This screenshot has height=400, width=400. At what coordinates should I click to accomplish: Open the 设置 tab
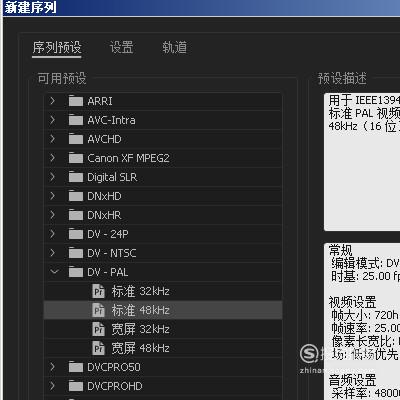tap(122, 47)
